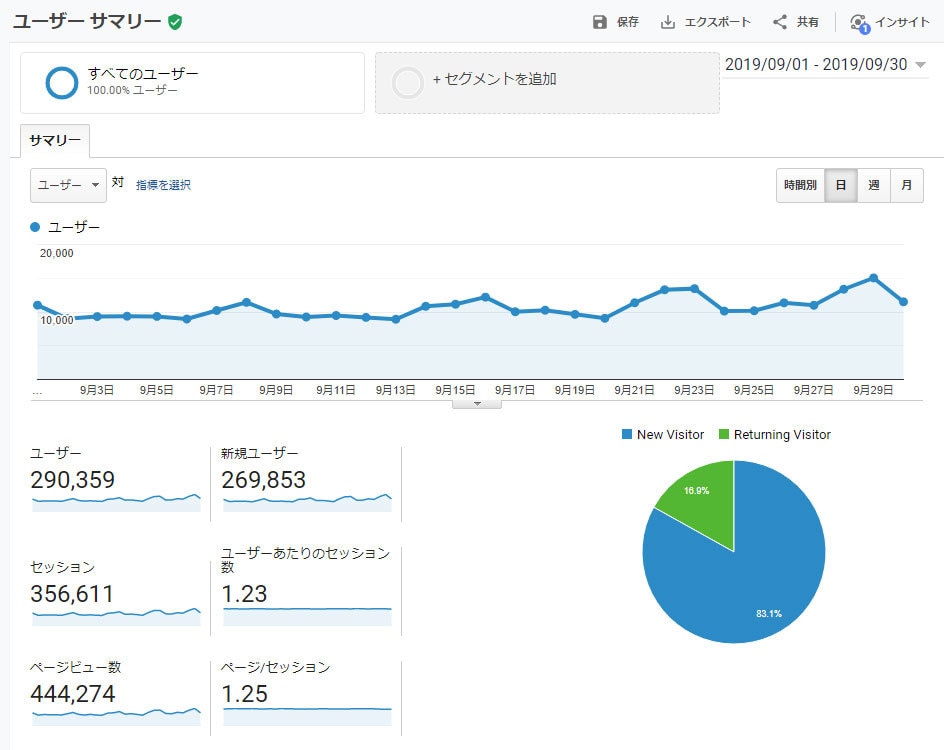Switch chart to 日 view
Image resolution: width=944 pixels, height=750 pixels.
pyautogui.click(x=840, y=185)
